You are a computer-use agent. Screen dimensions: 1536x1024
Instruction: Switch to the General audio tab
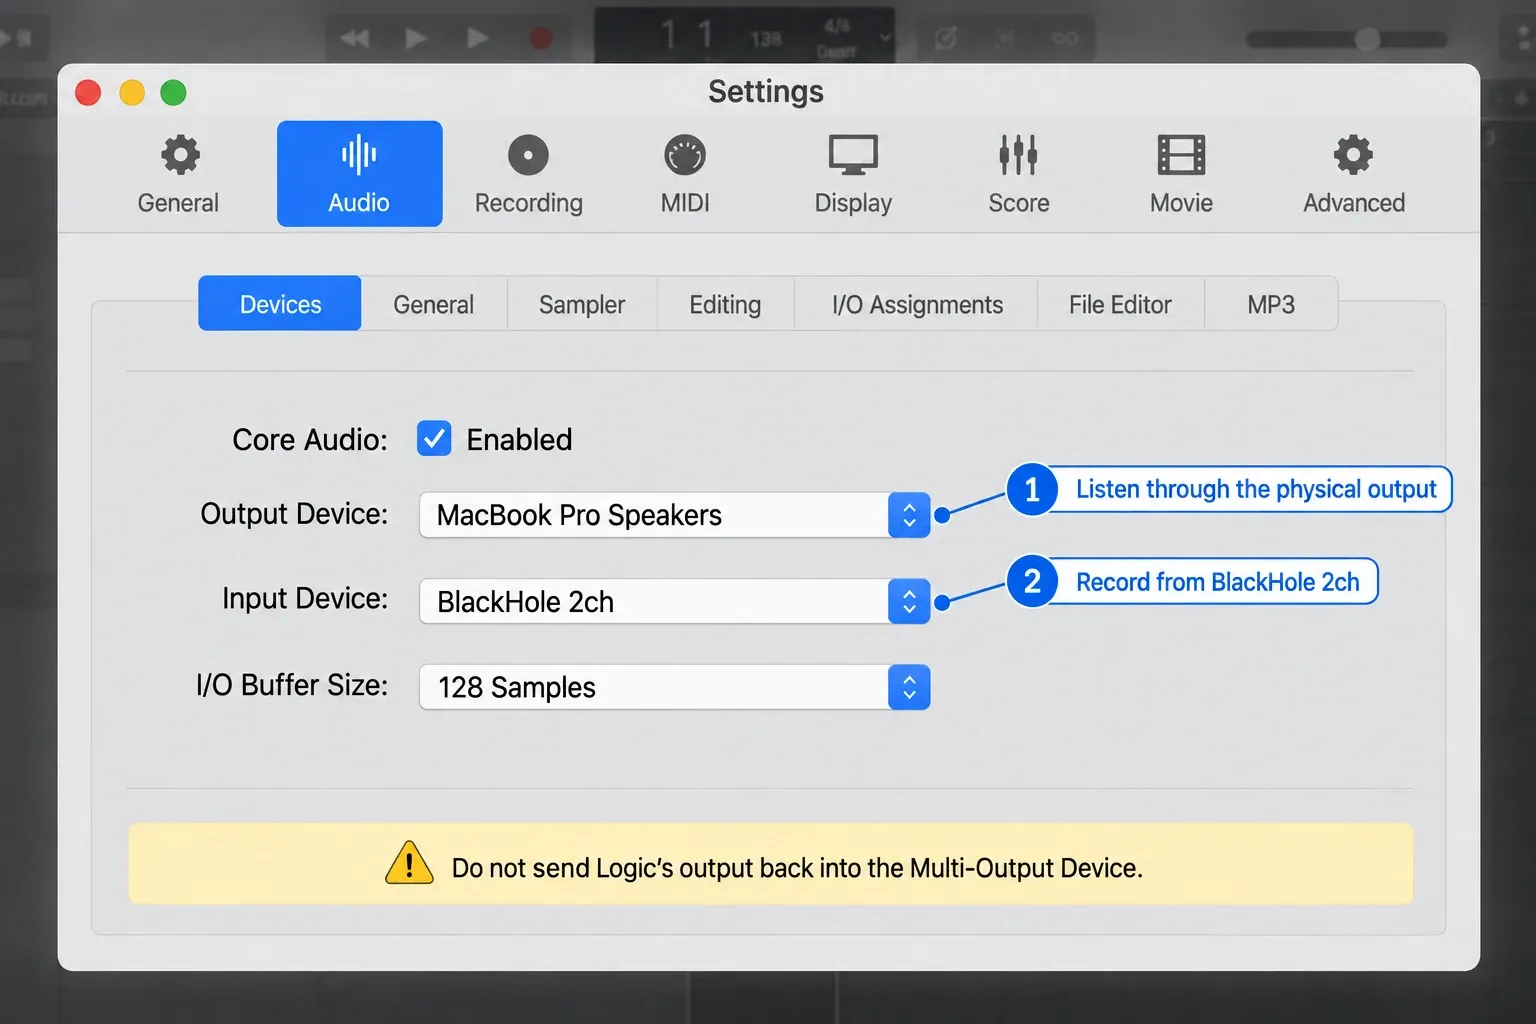(433, 304)
